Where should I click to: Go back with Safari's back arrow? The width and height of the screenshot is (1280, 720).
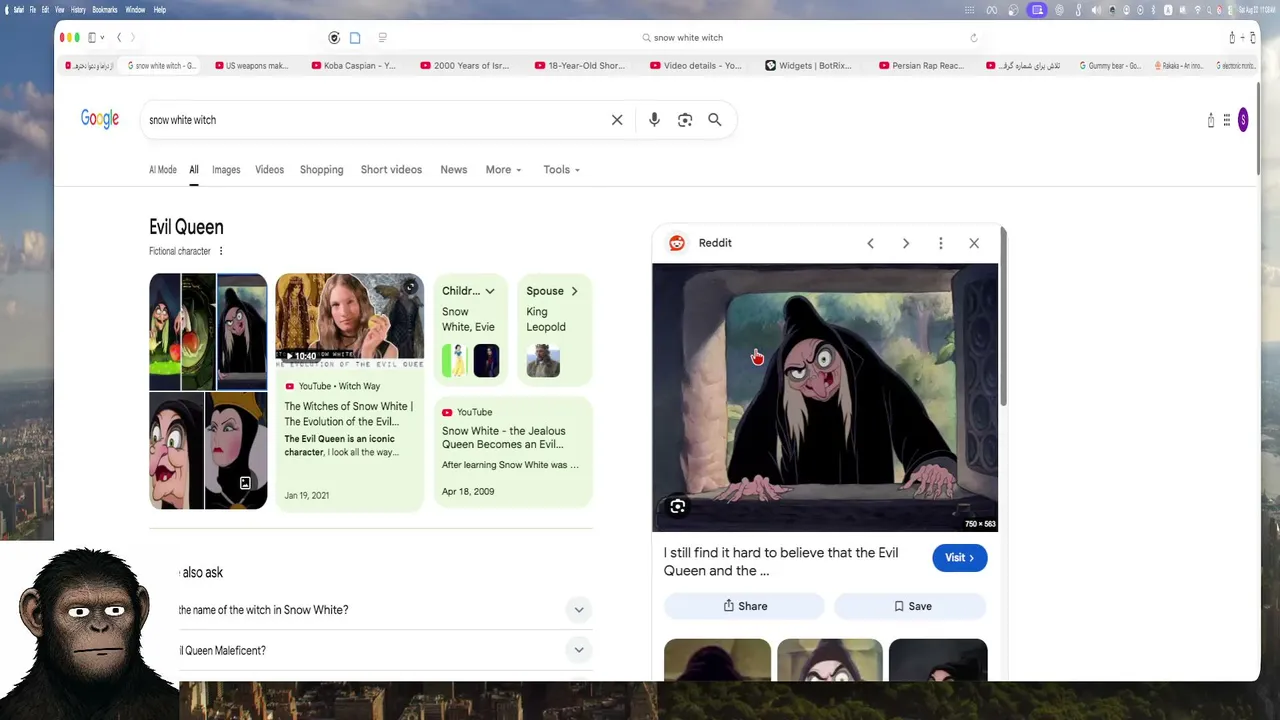click(119, 38)
